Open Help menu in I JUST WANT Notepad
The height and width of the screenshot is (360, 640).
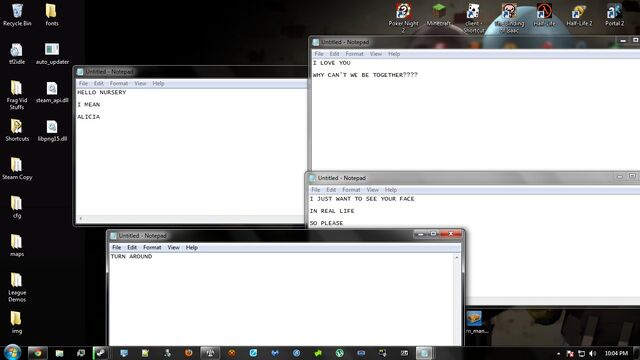point(391,190)
